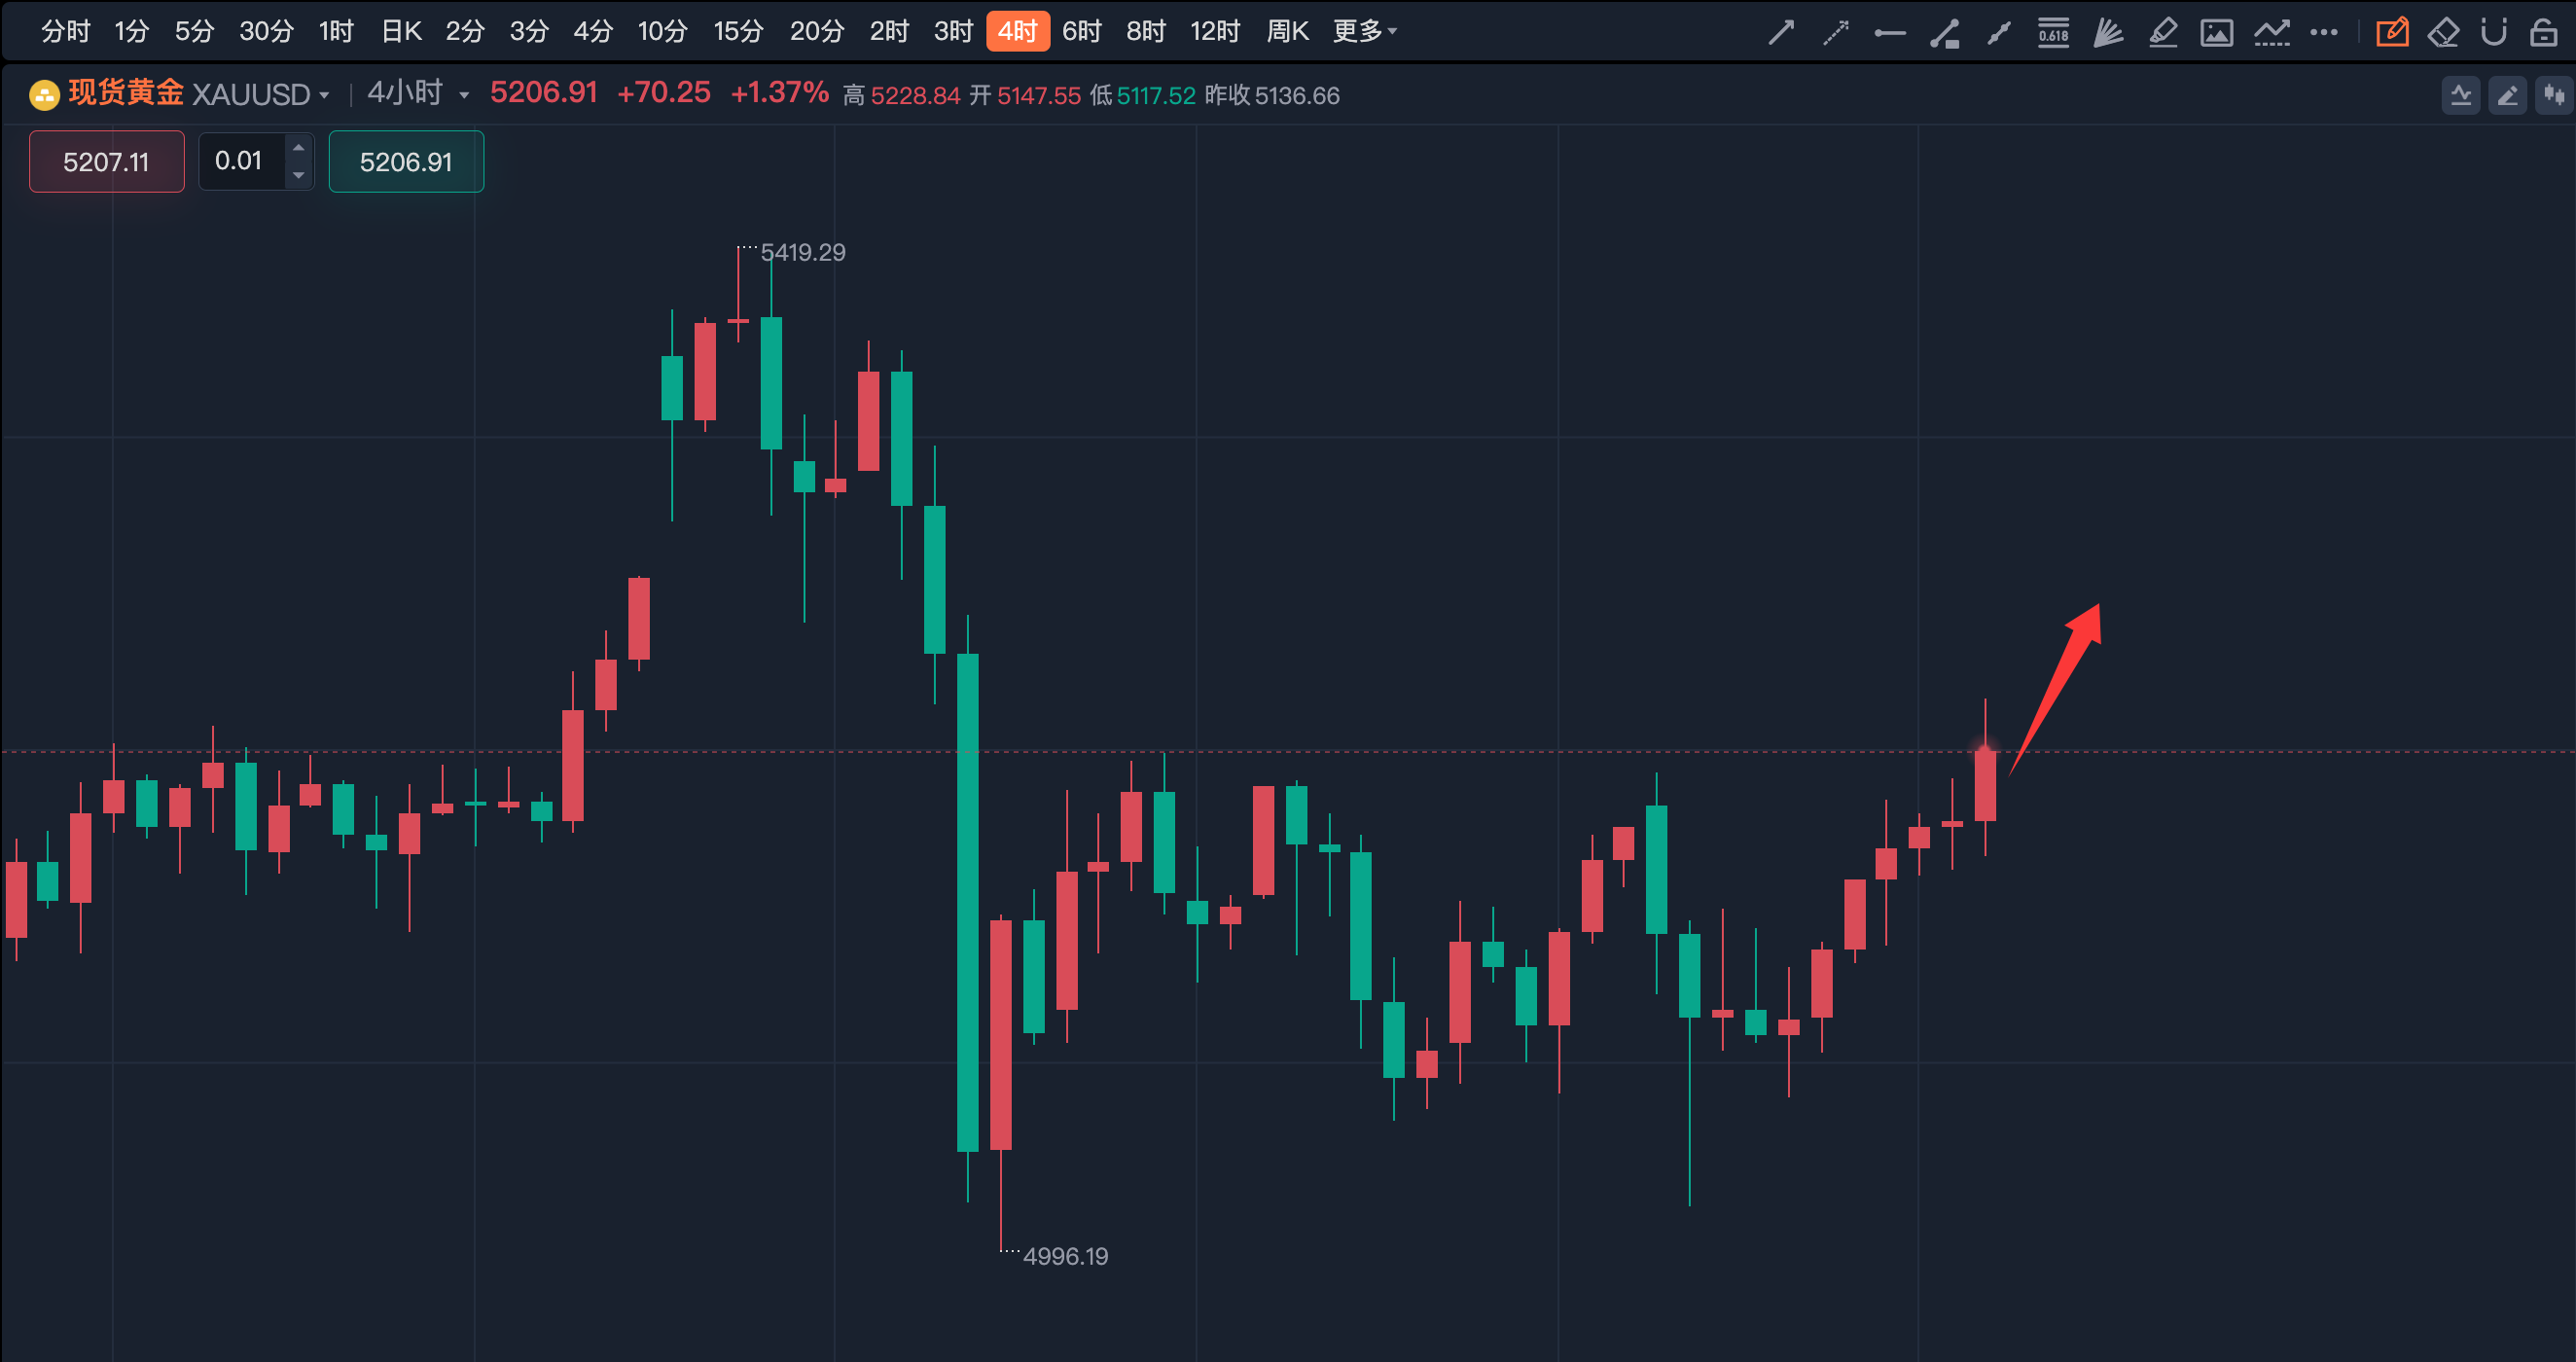The height and width of the screenshot is (1362, 2576).
Task: Expand the XAUUSD symbol selector dropdown
Action: [324, 96]
